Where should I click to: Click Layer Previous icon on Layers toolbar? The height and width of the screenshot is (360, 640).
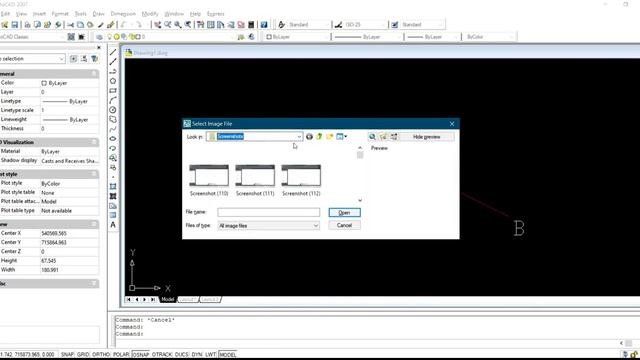(x=251, y=37)
